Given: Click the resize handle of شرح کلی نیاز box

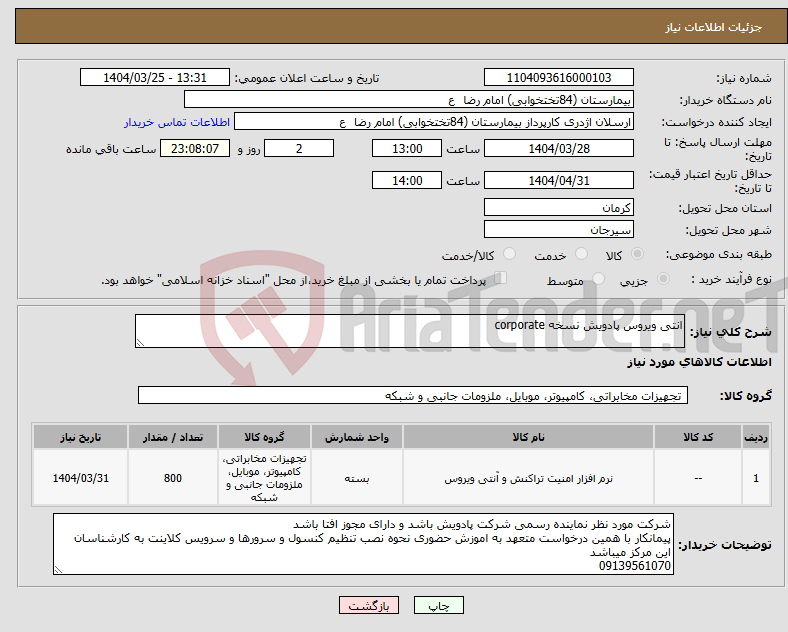Looking at the screenshot, I should point(140,343).
